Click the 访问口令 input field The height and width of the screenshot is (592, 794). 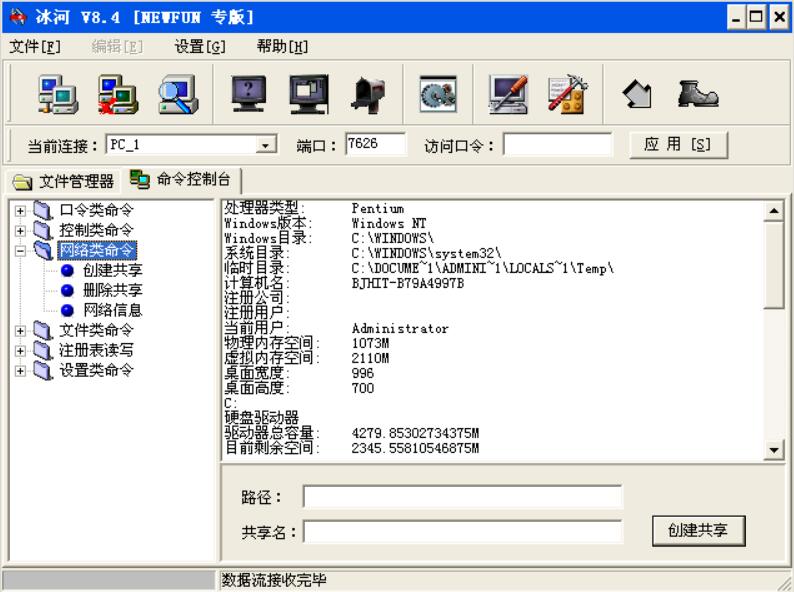pos(558,144)
